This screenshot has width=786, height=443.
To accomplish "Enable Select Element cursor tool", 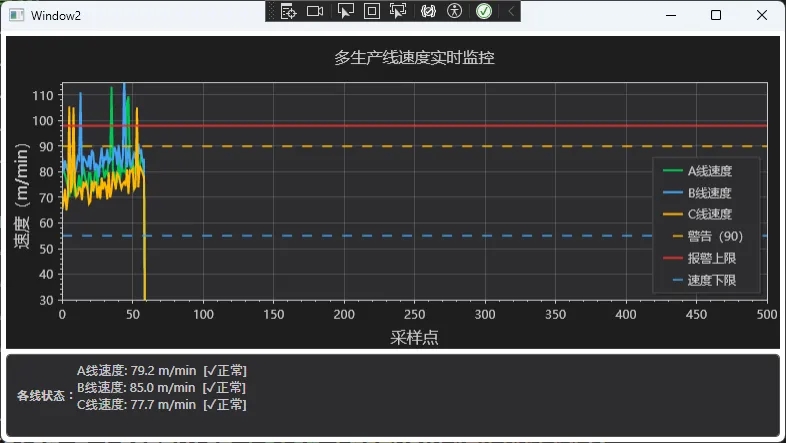I will [345, 11].
